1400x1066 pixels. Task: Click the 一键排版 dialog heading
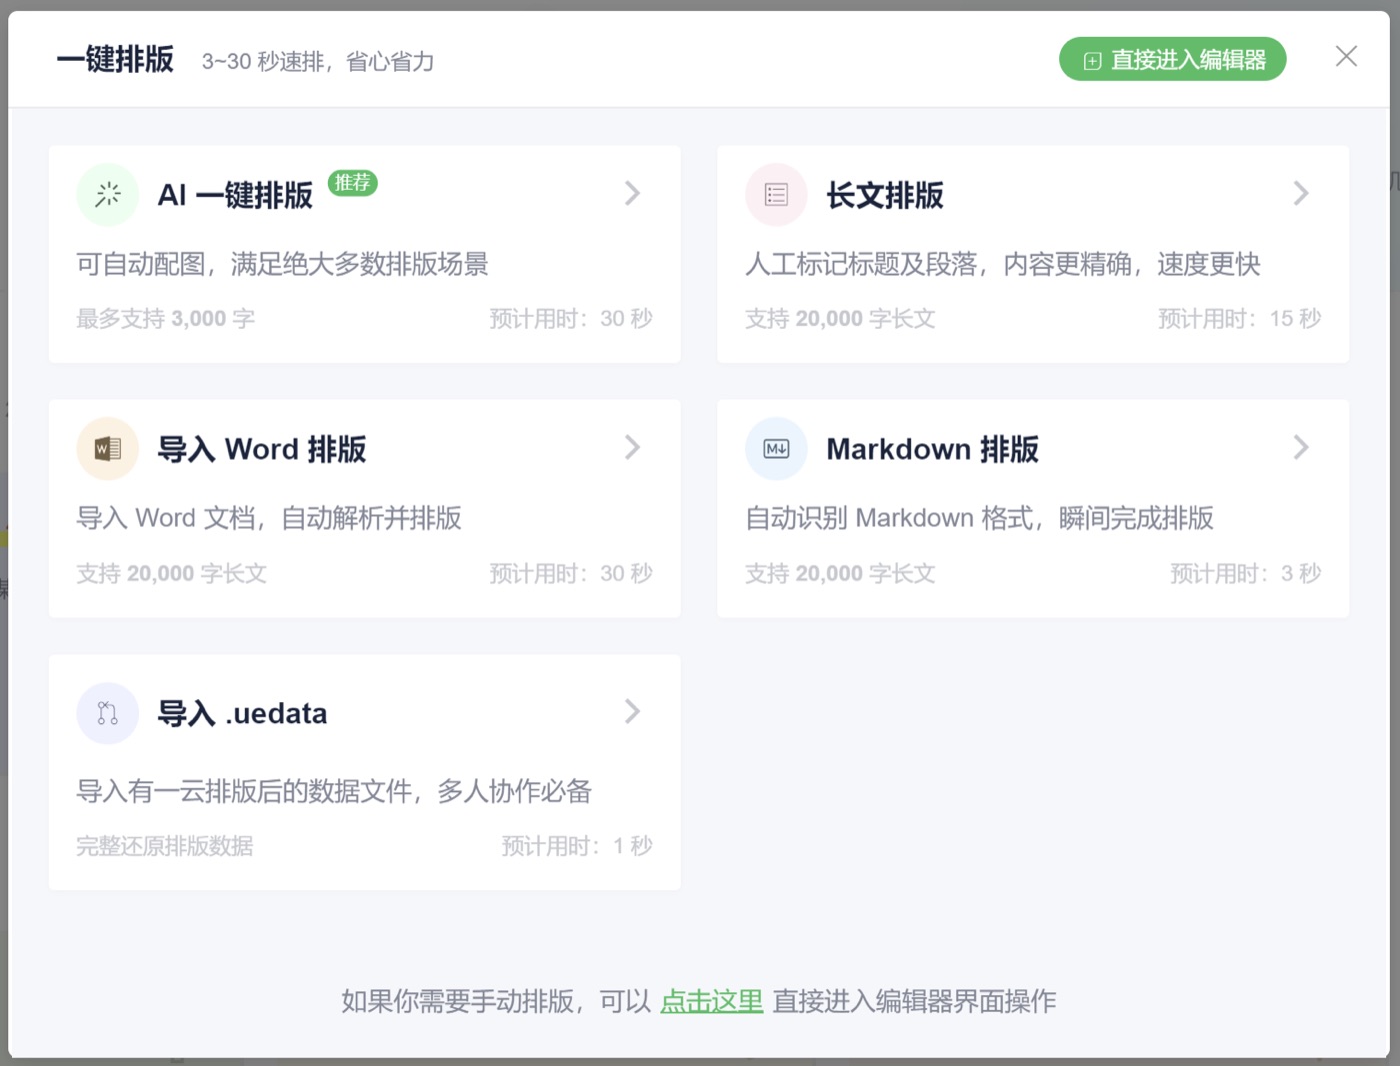coord(115,59)
